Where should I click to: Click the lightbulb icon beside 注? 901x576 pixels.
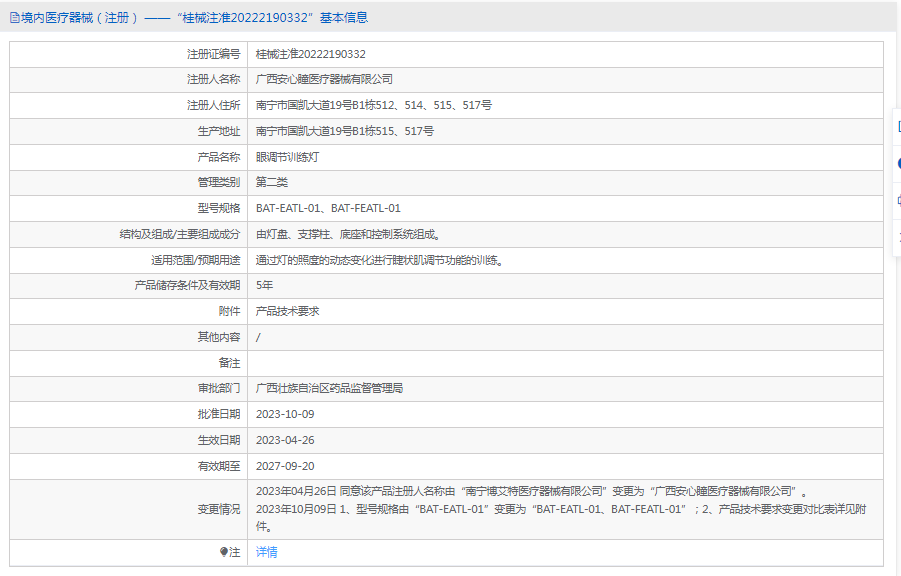click(x=224, y=552)
